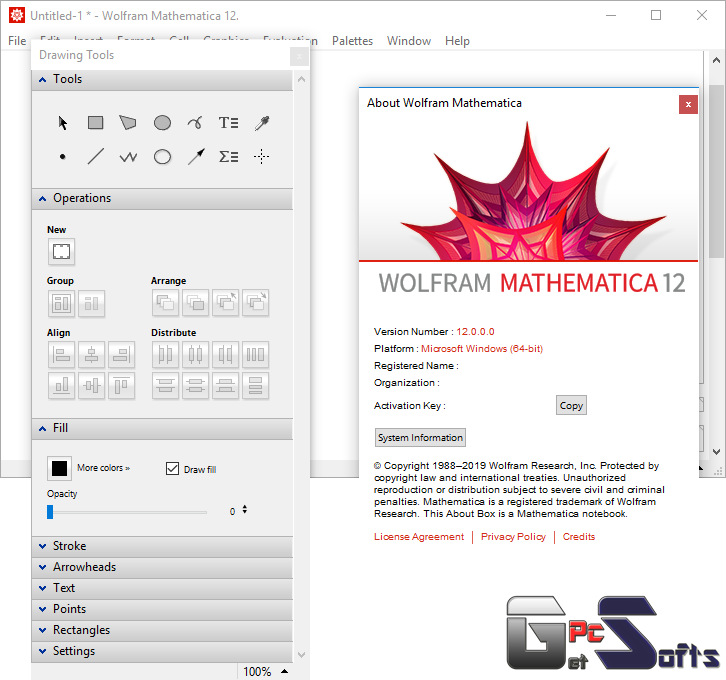The height and width of the screenshot is (680, 726).
Task: Select the coordinates crosshair tool
Action: [262, 156]
